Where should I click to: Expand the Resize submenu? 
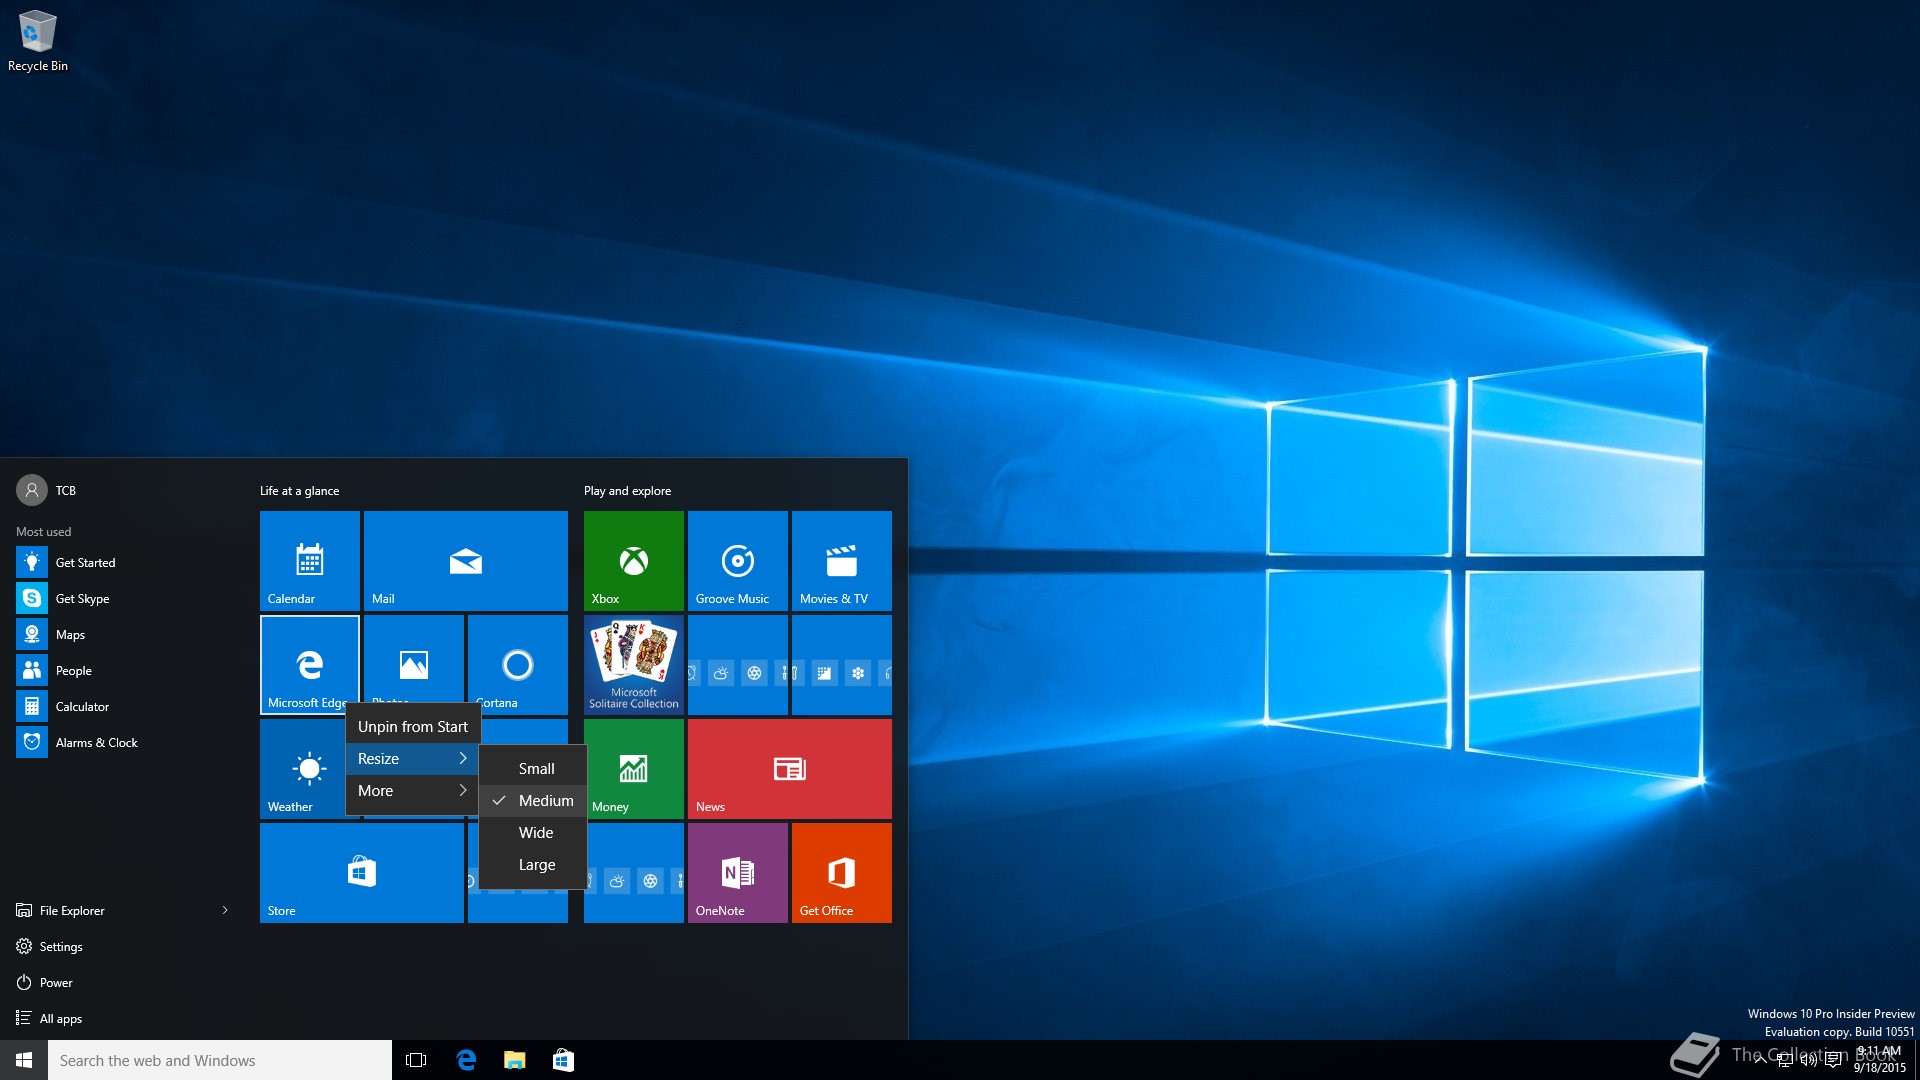coord(413,759)
